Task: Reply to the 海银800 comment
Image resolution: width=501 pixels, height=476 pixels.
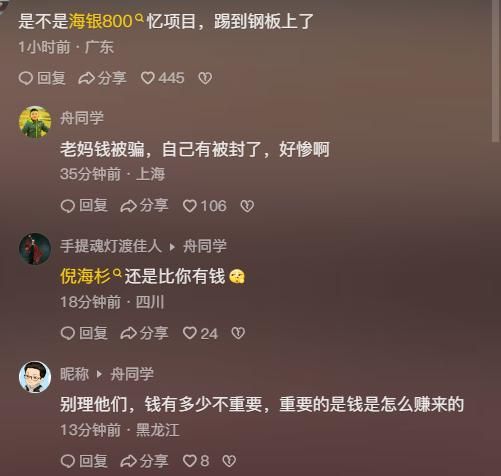Action: (42, 78)
